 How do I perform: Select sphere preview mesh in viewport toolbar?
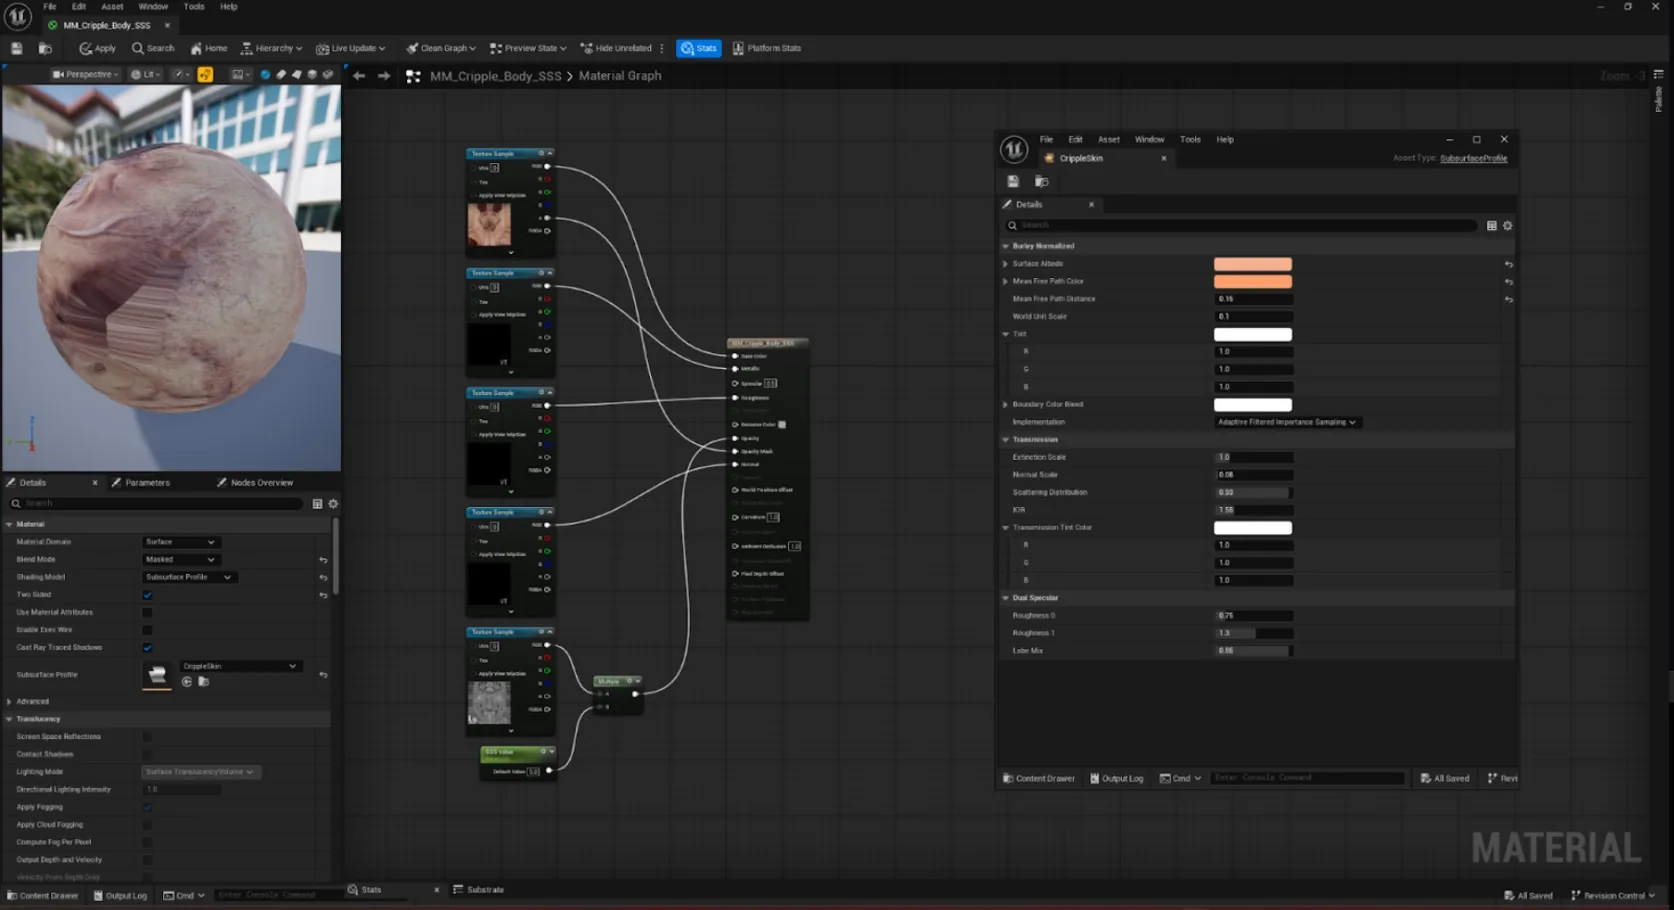coord(265,74)
